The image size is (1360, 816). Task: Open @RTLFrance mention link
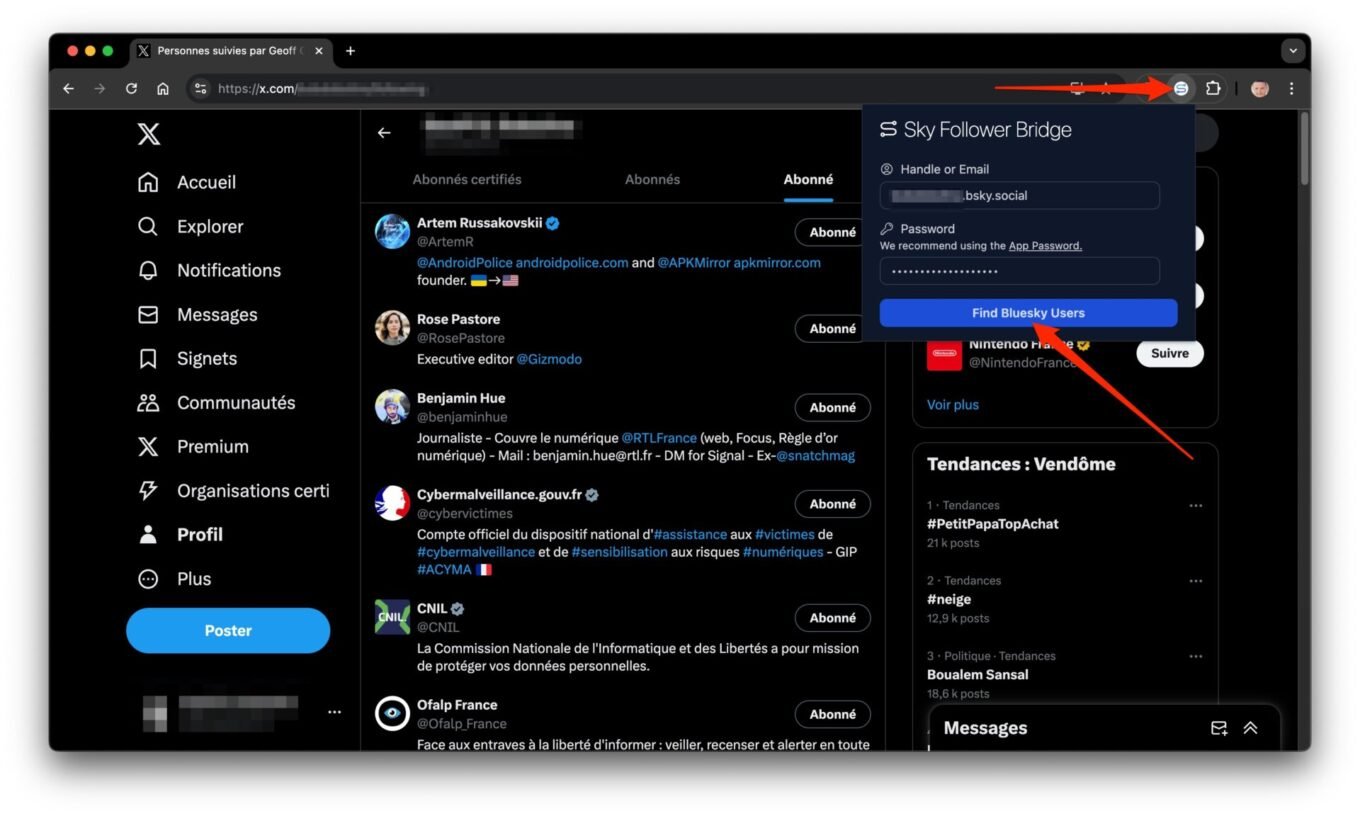661,438
